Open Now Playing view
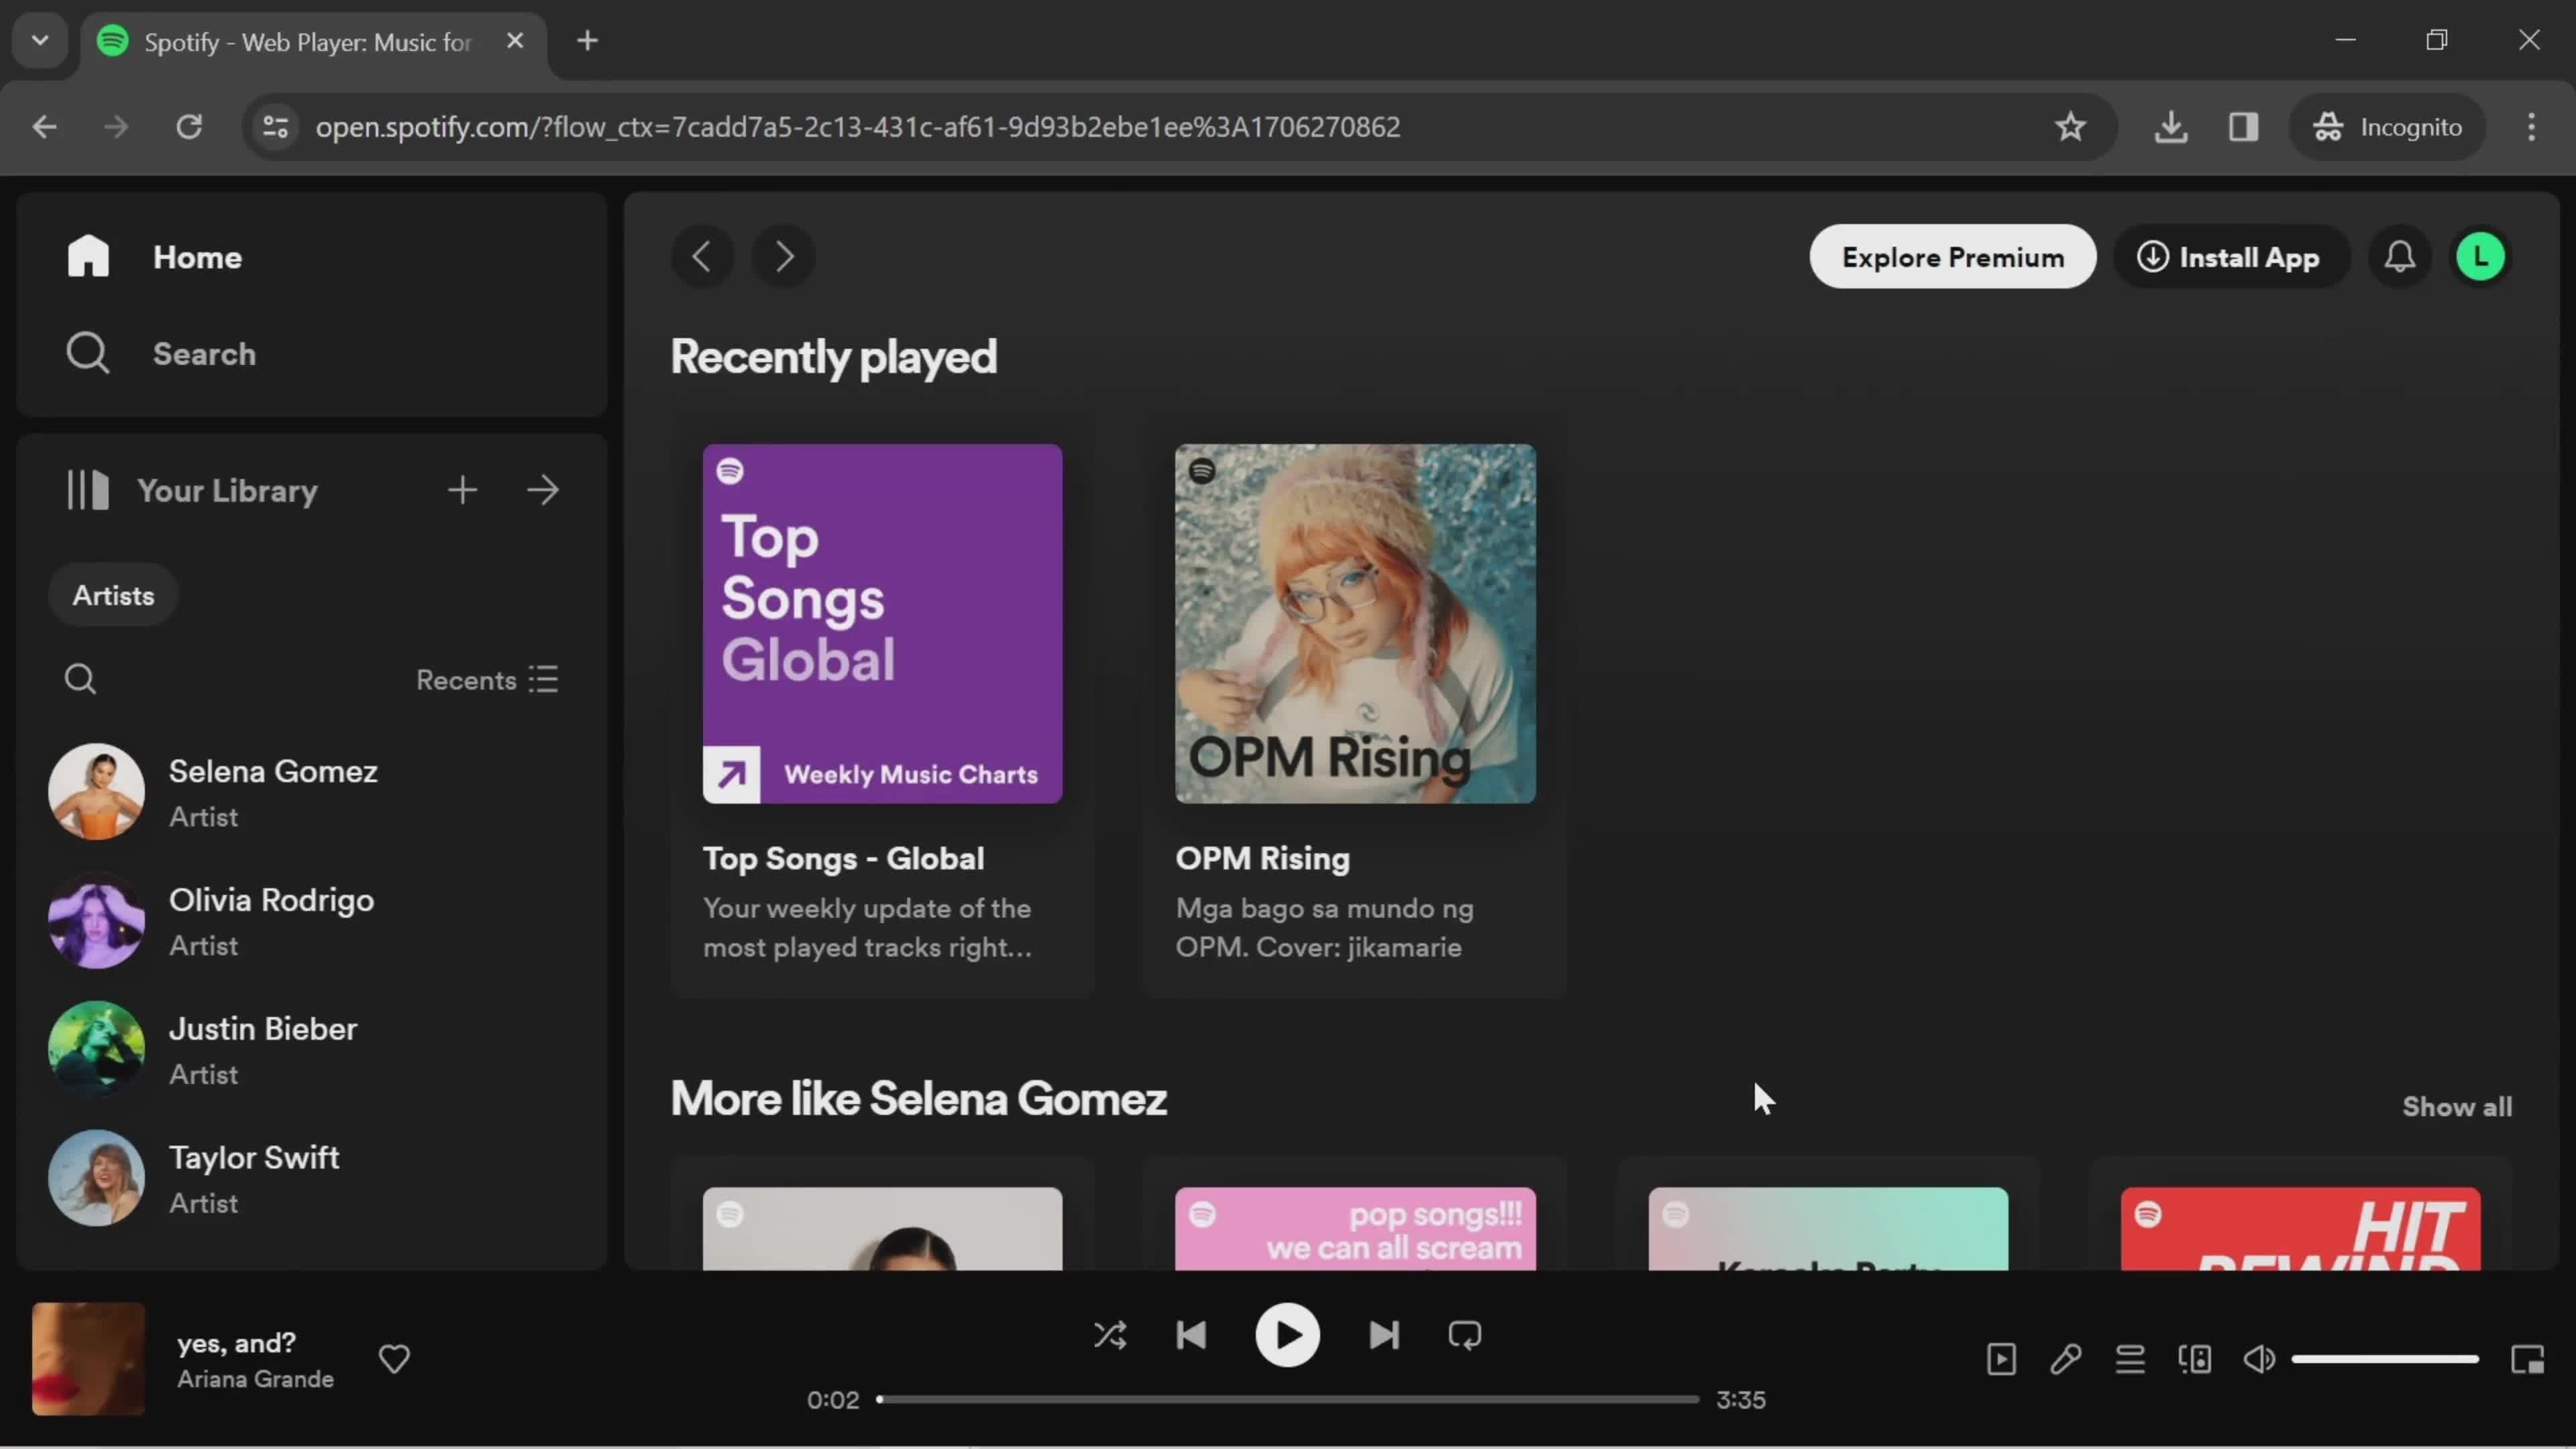This screenshot has height=1449, width=2576. click(2001, 1359)
